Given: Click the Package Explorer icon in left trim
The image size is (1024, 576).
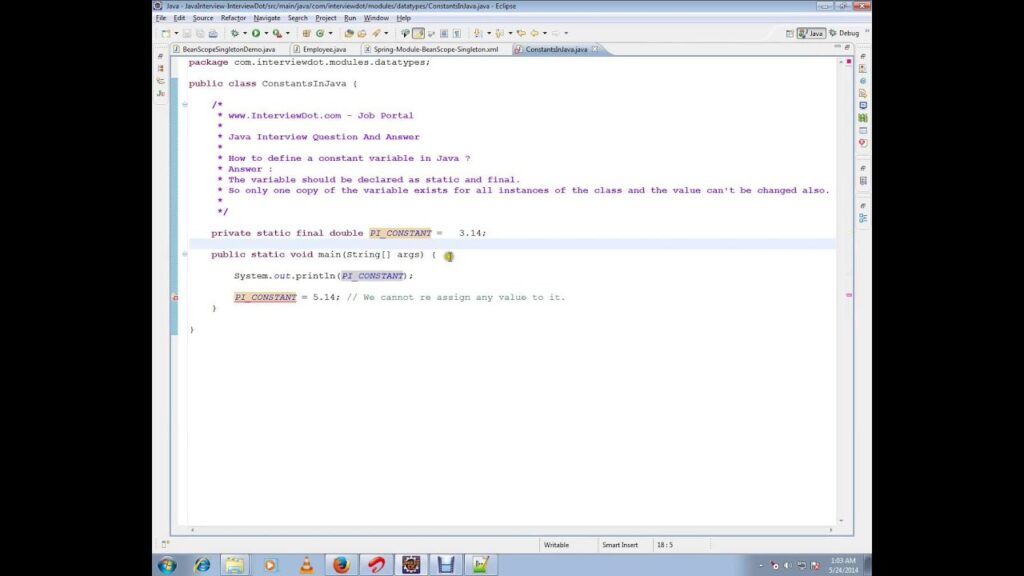Looking at the screenshot, I should 161,69.
